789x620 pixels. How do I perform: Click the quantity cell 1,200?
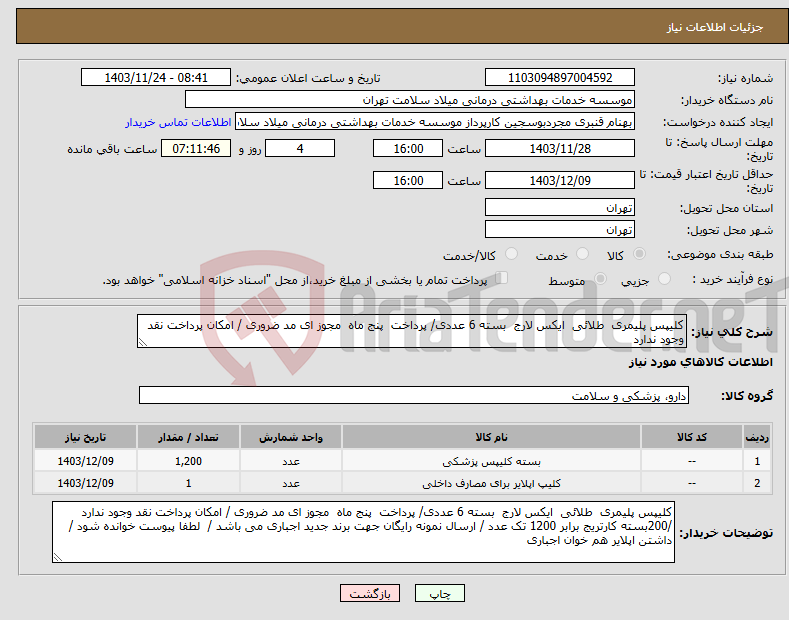tap(188, 461)
